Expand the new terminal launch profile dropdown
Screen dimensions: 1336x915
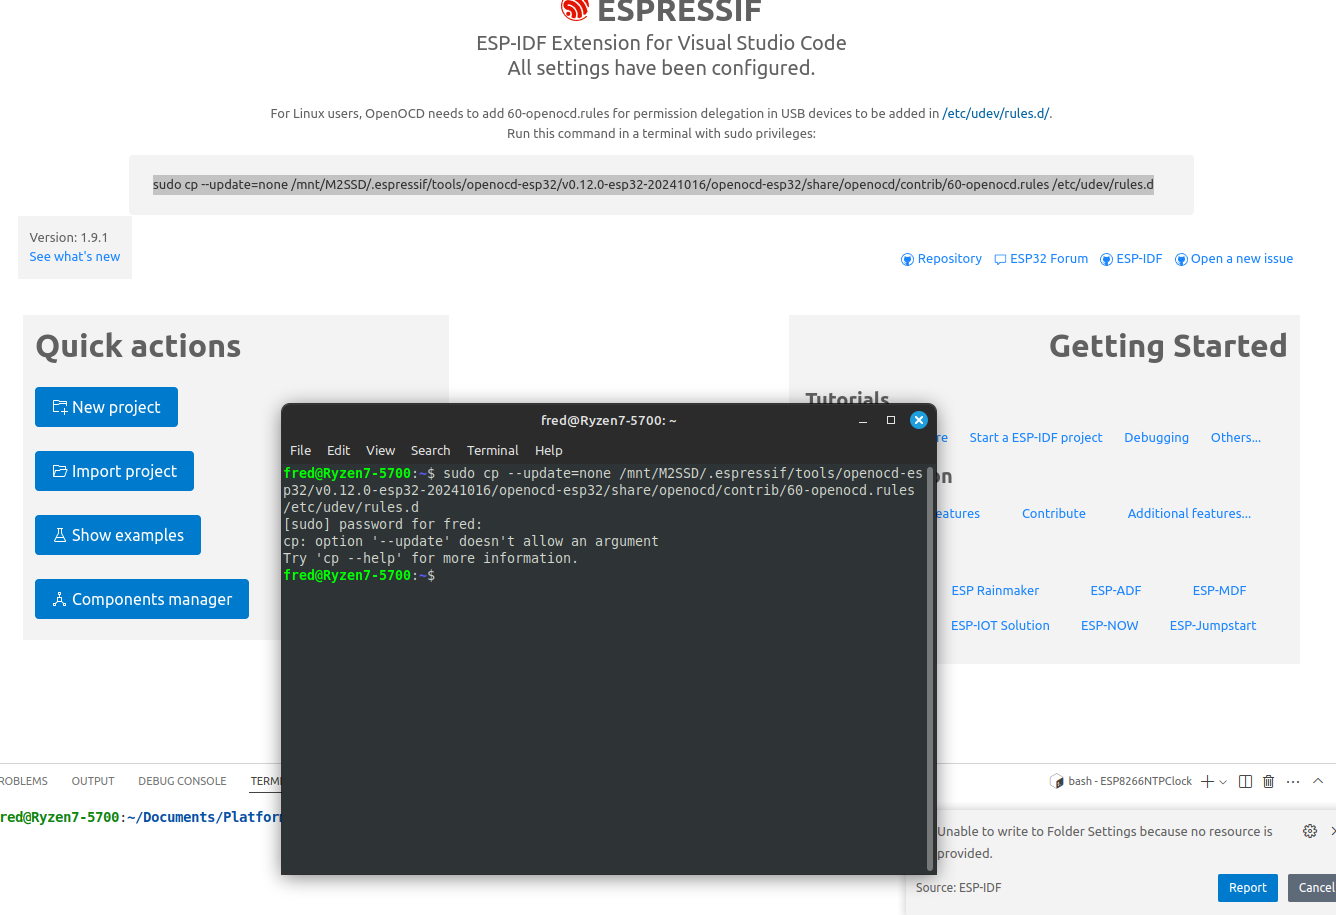1223,782
